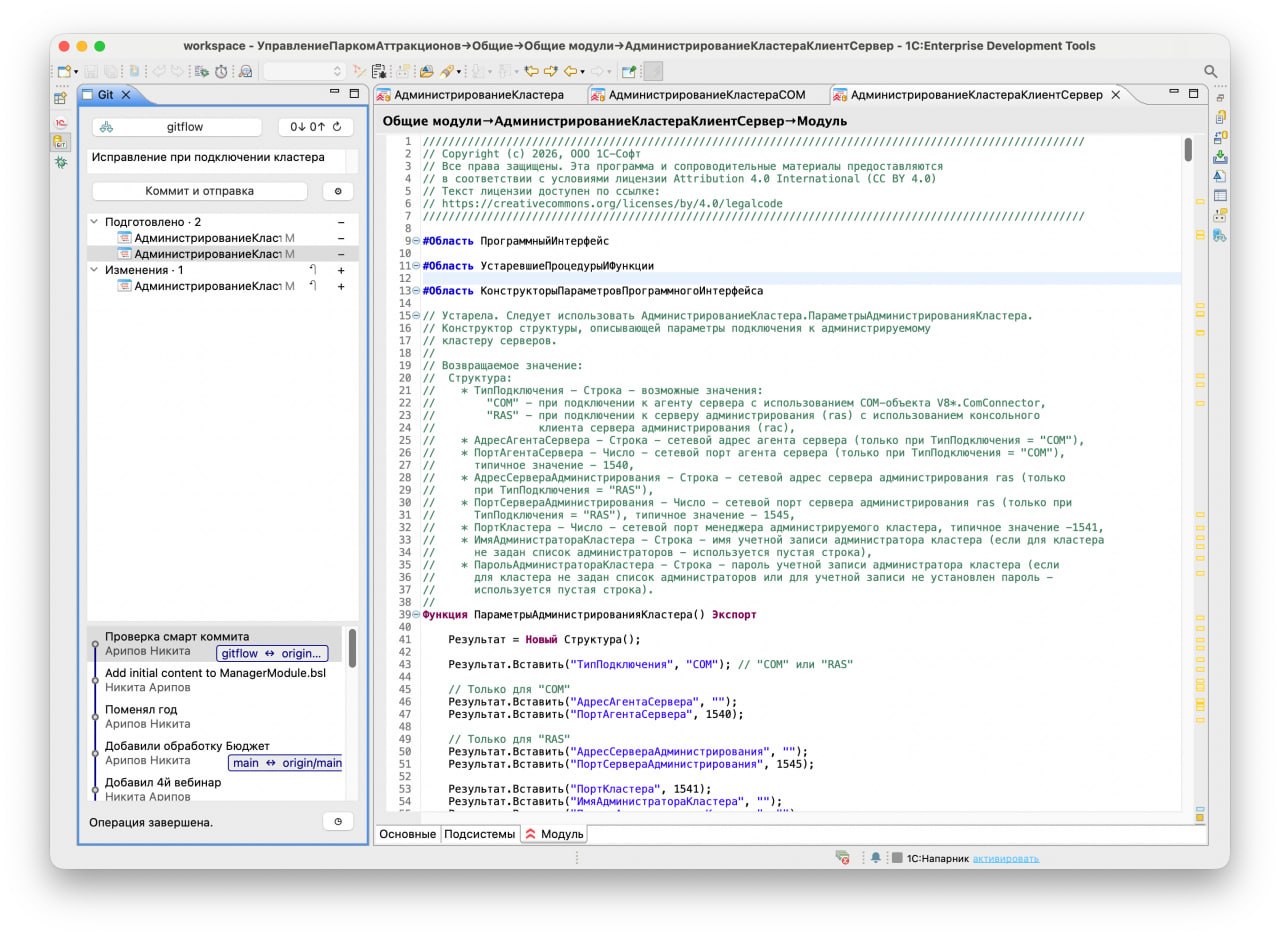Open the table view icon in right trim
The height and width of the screenshot is (935, 1280).
1220,196
